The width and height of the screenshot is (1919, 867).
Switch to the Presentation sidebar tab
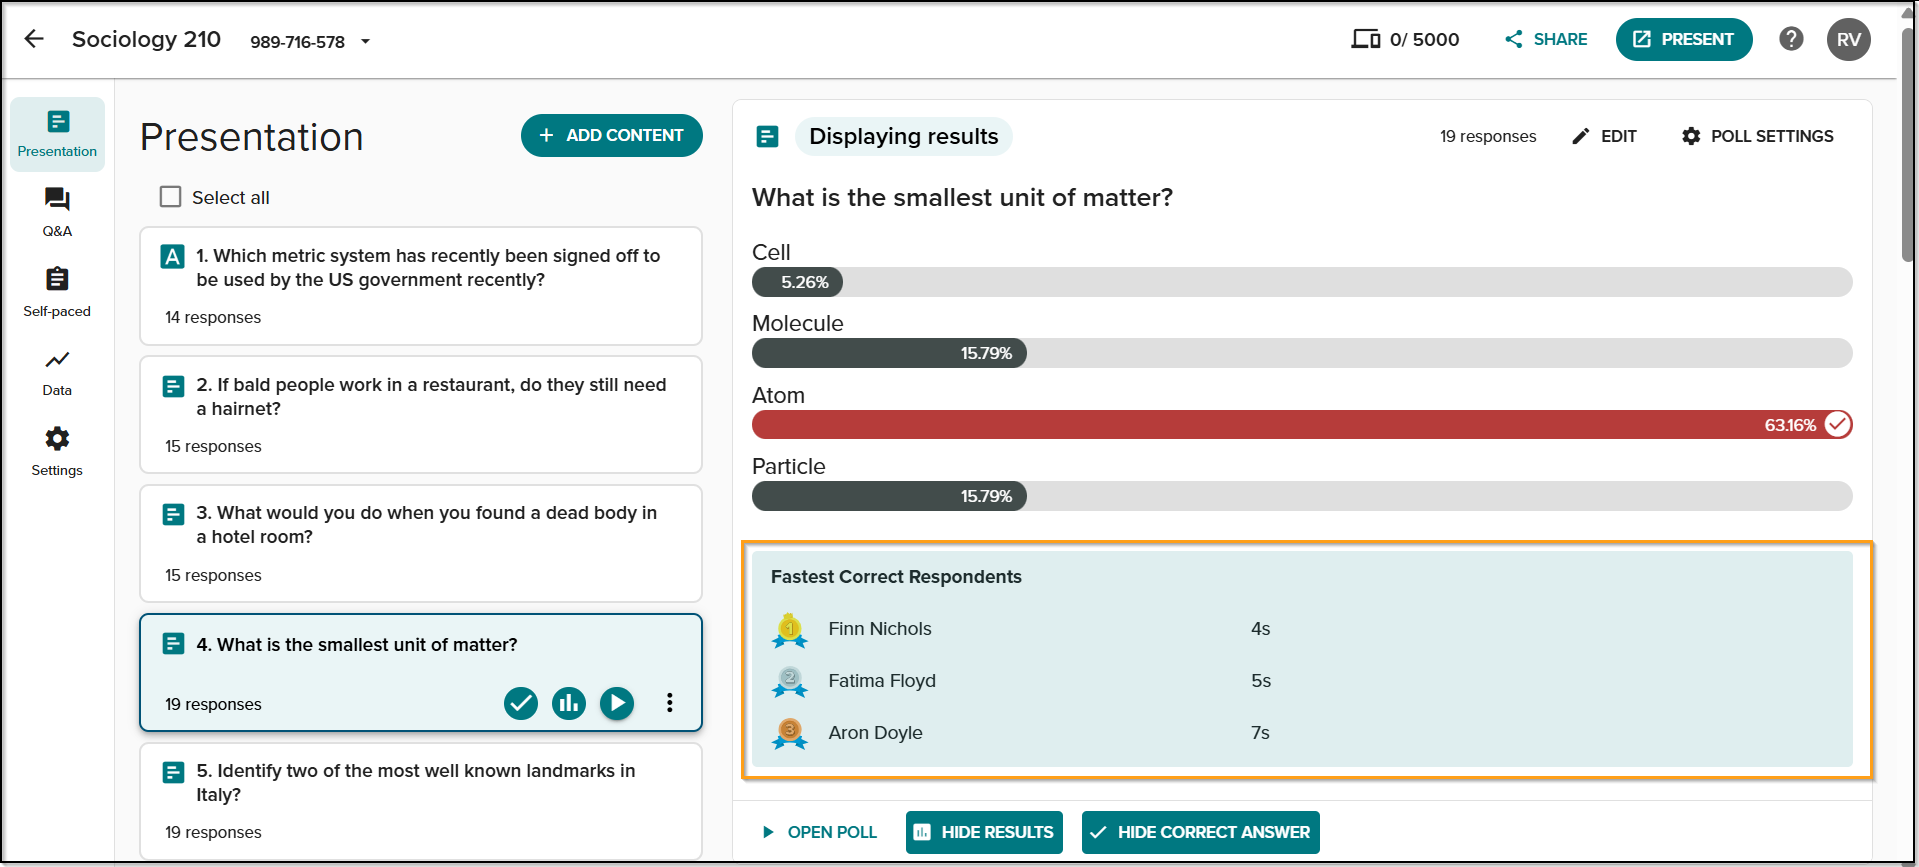coord(57,134)
